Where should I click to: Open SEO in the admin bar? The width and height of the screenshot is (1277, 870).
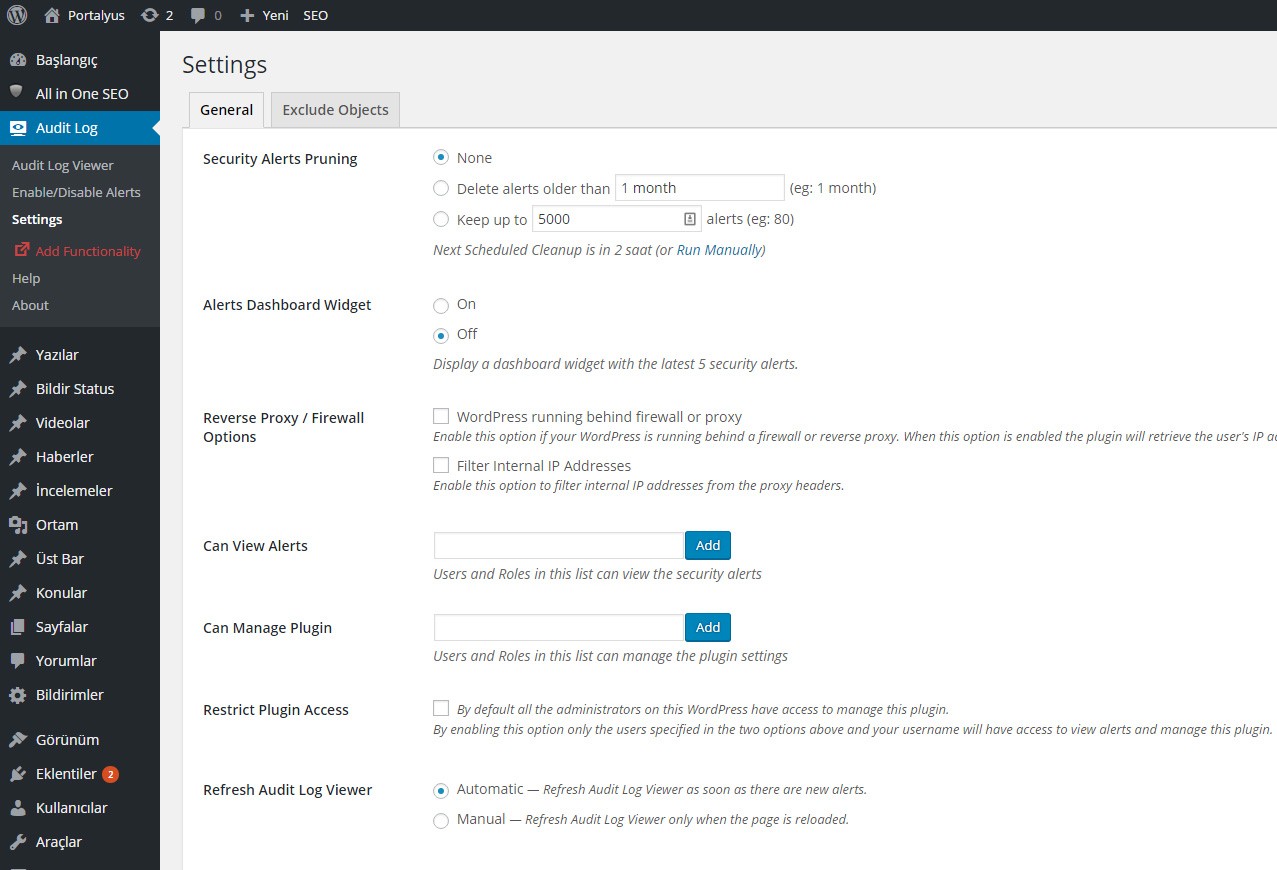[315, 15]
